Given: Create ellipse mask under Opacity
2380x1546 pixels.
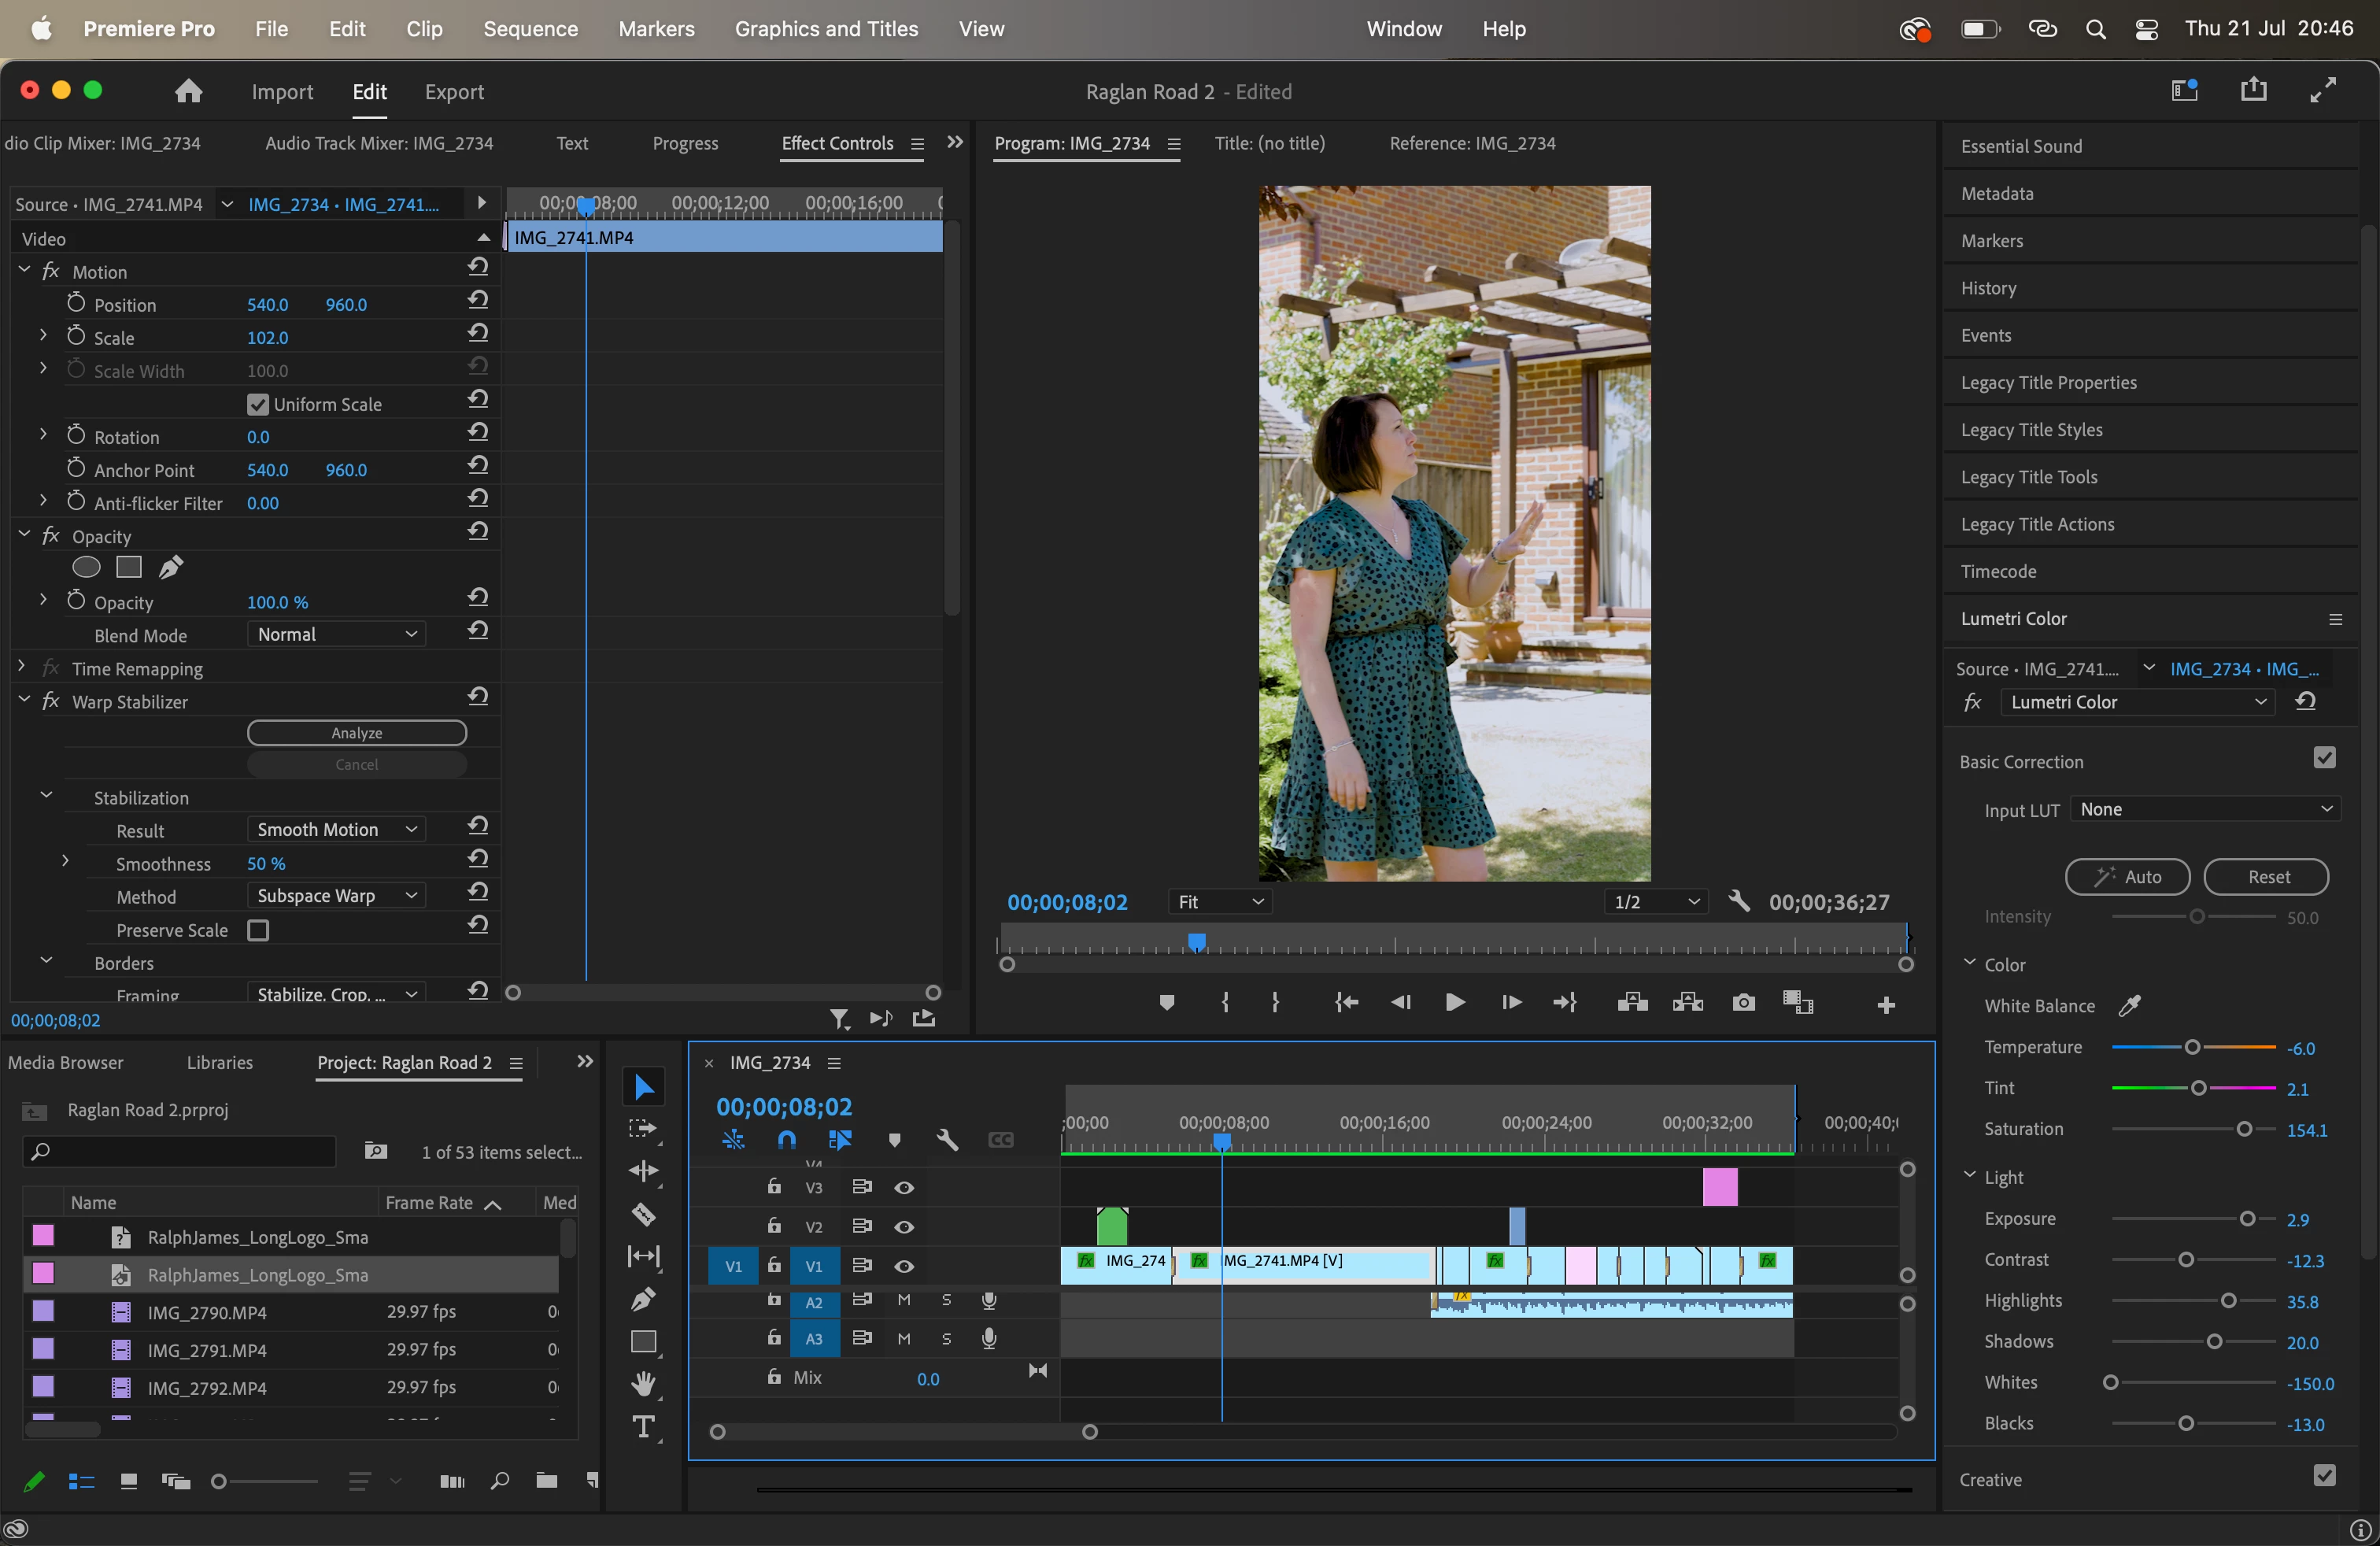Looking at the screenshot, I should [87, 568].
